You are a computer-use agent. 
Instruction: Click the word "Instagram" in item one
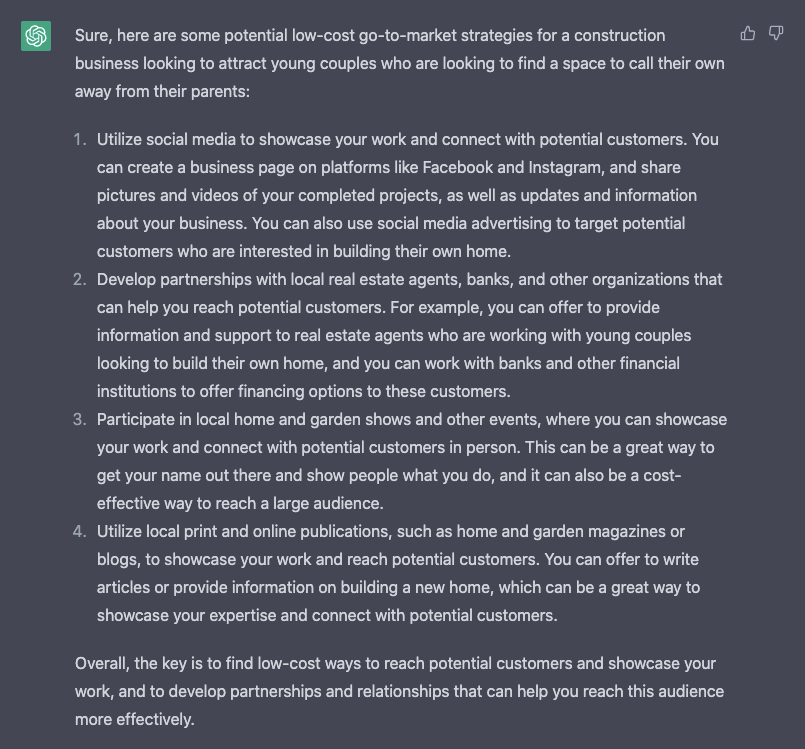click(566, 167)
